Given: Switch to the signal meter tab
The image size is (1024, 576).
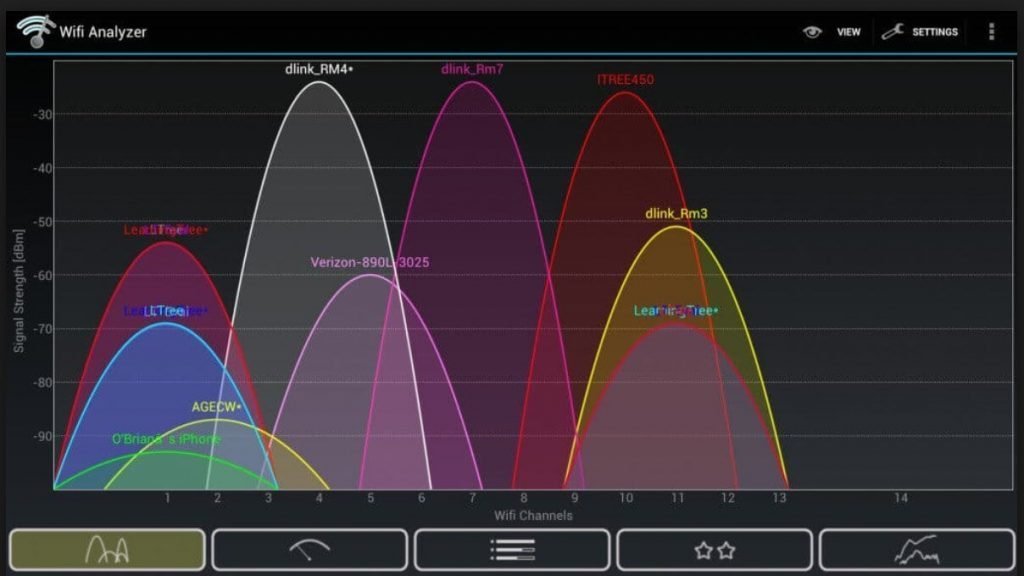Looking at the screenshot, I should [x=310, y=549].
